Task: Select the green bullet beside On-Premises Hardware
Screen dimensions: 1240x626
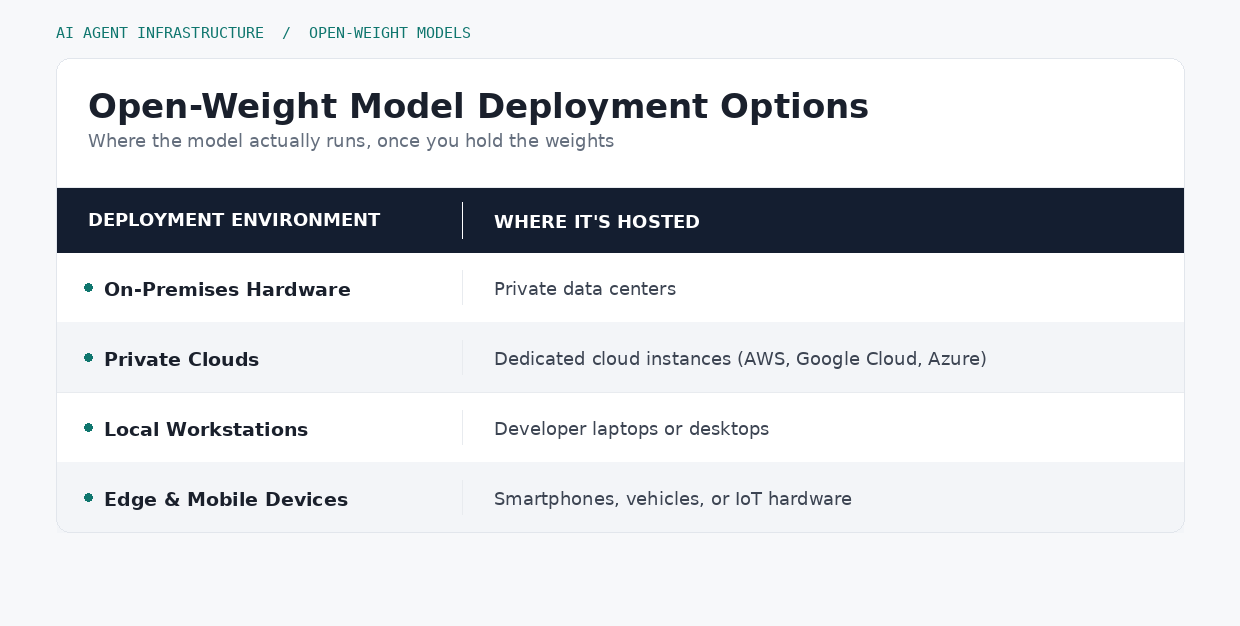Action: pyautogui.click(x=89, y=288)
